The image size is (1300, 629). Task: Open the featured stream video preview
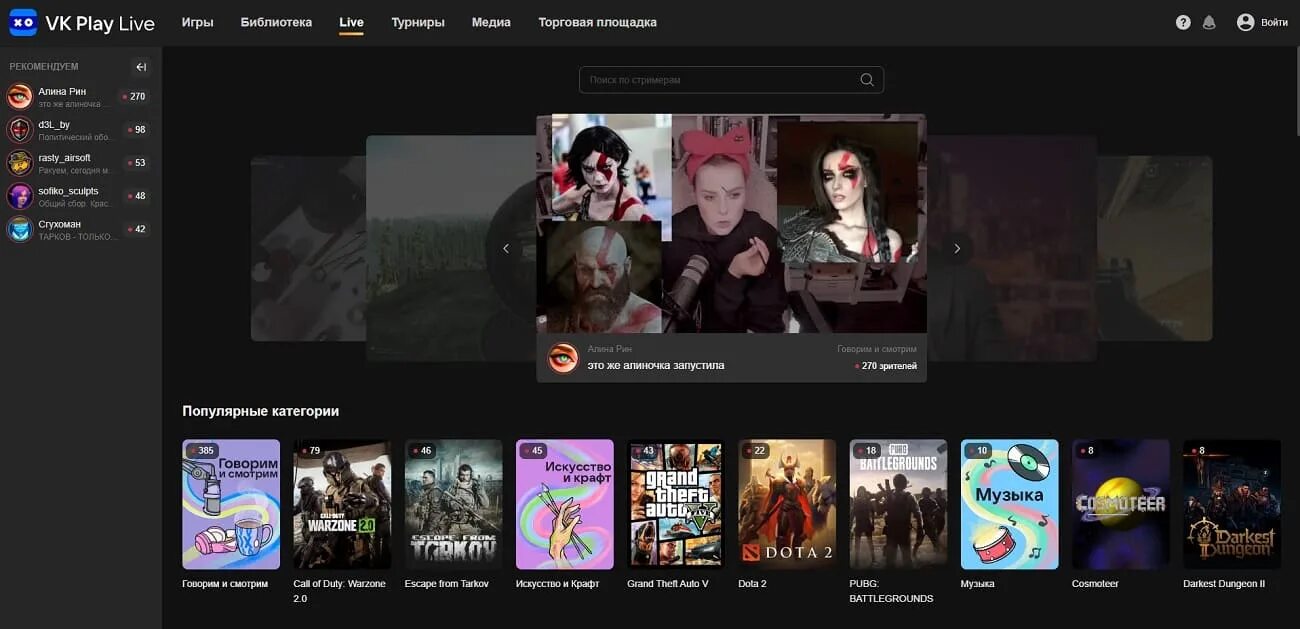pos(731,223)
